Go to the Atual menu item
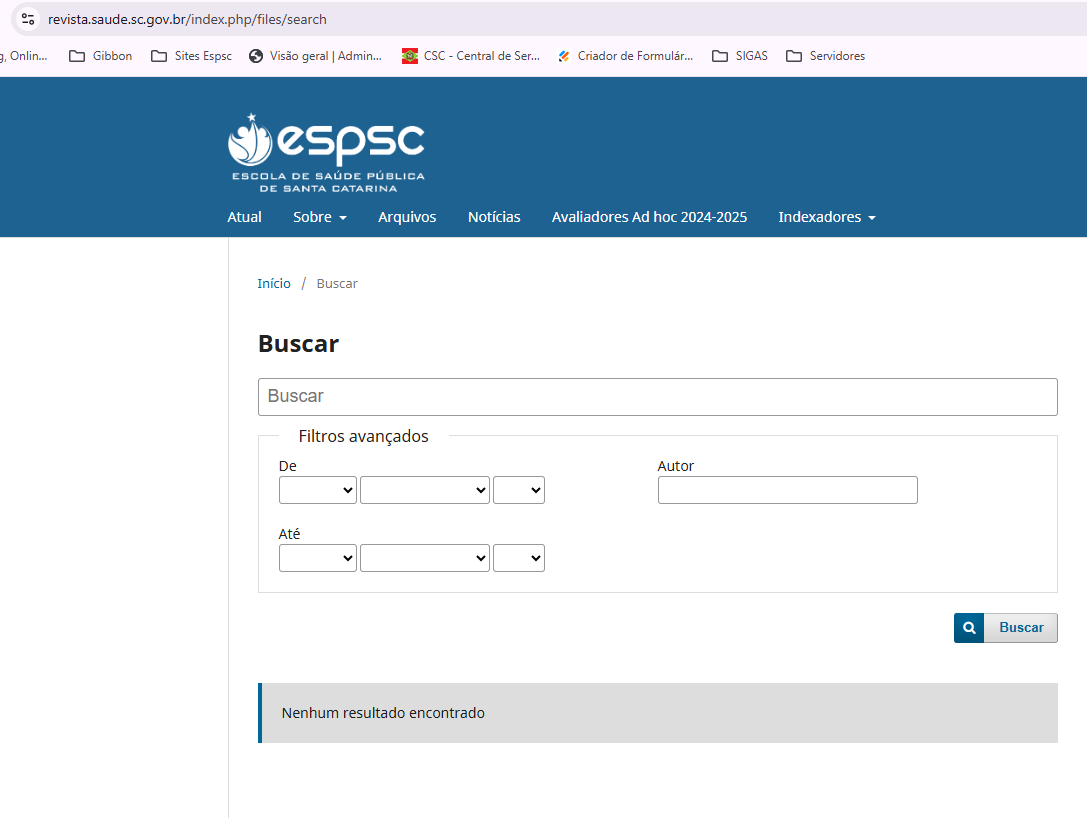 click(x=244, y=217)
